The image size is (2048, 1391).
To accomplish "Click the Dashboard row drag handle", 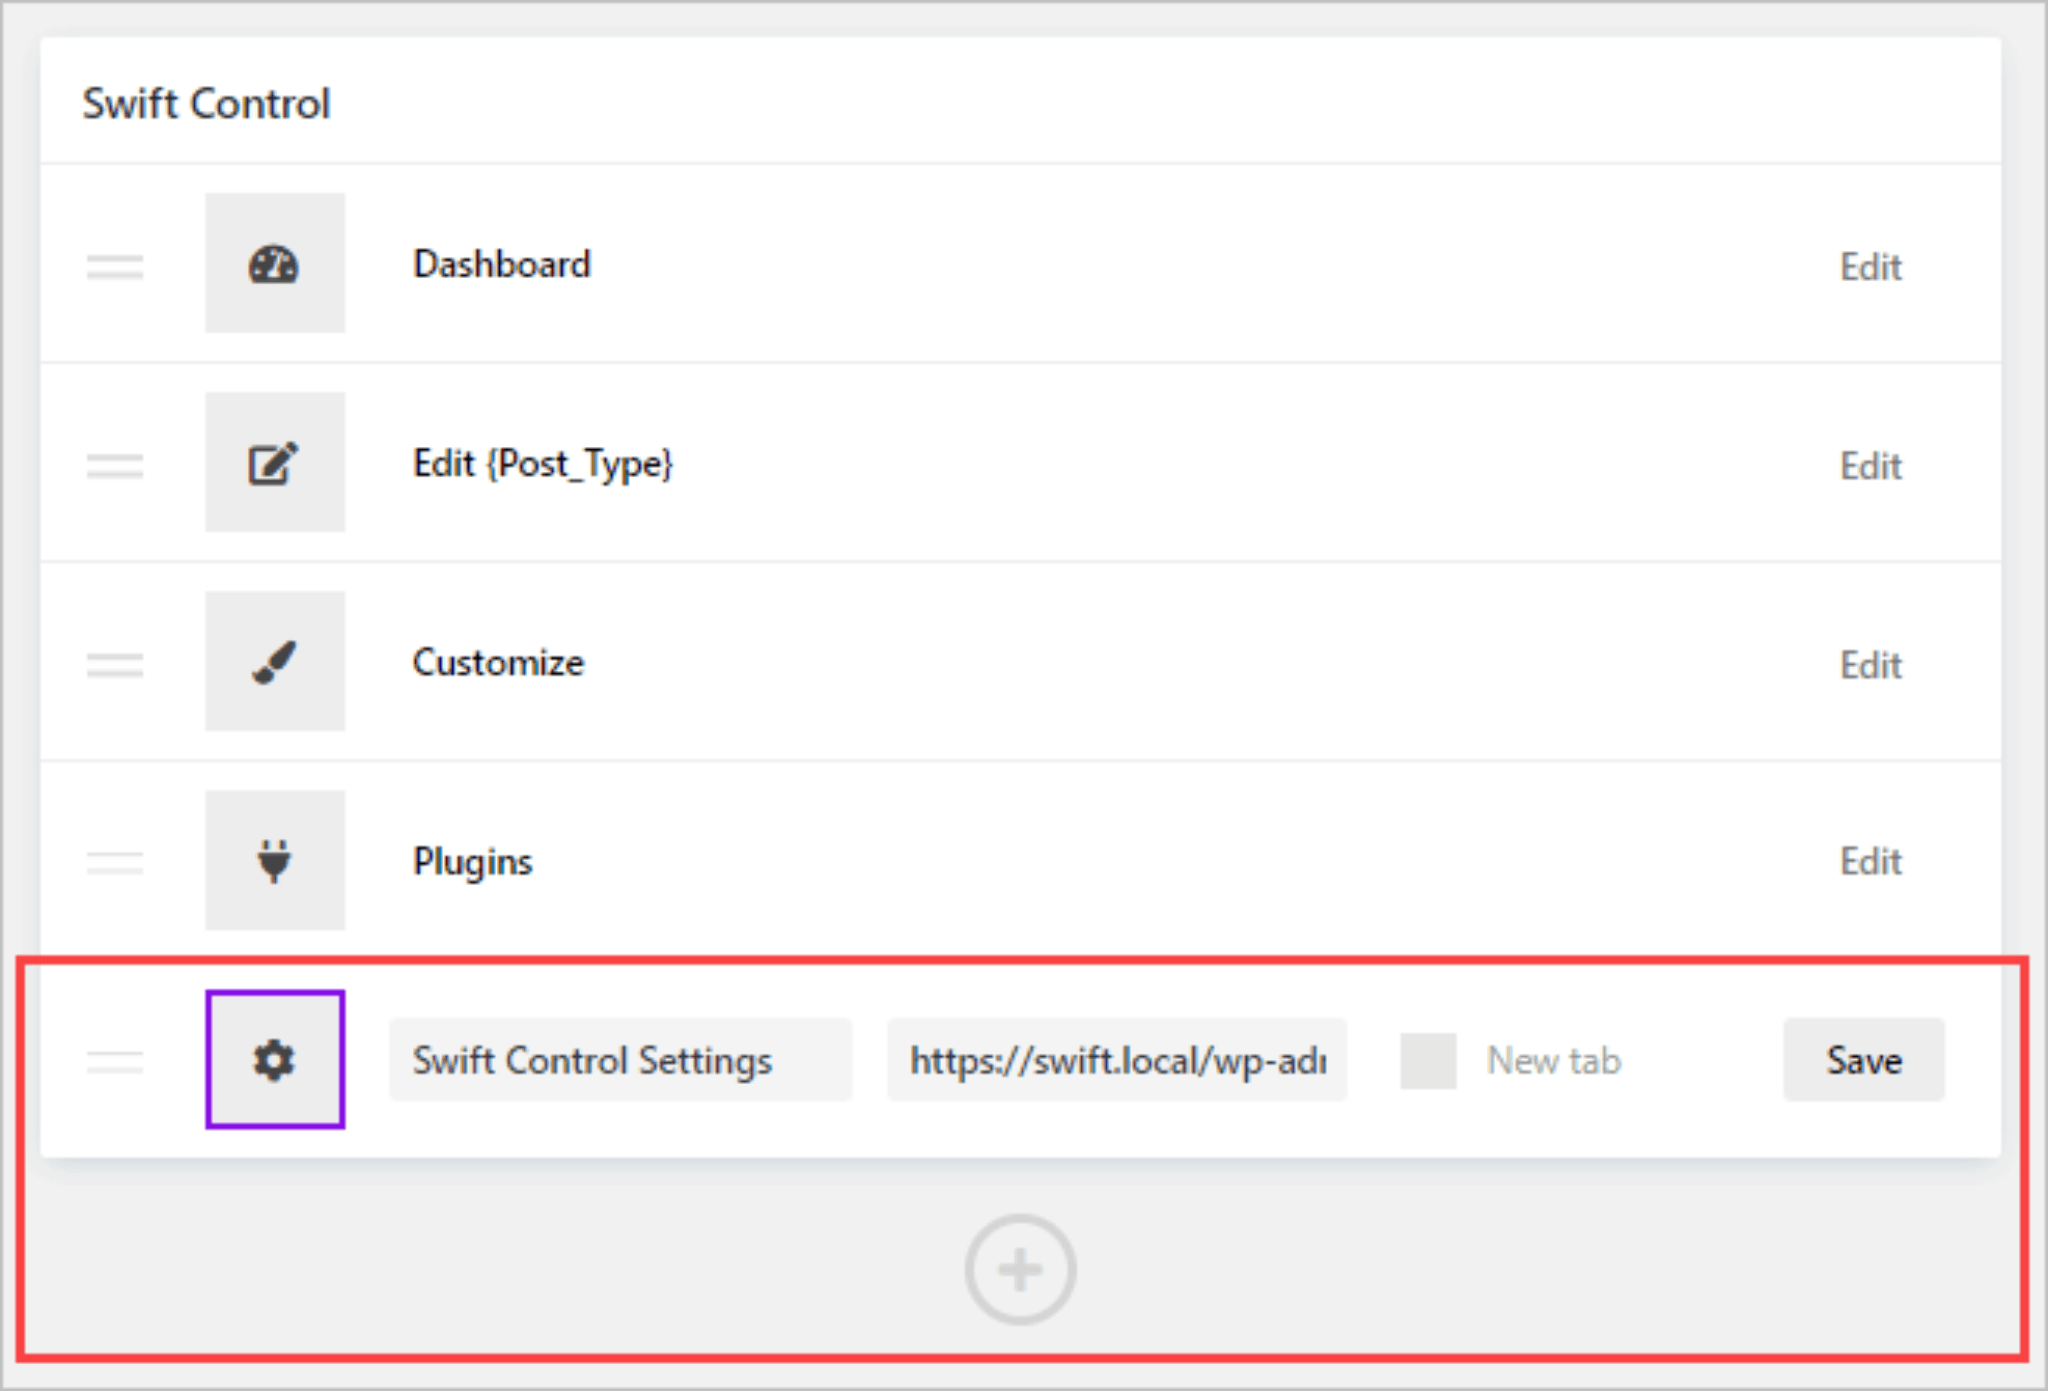I will 113,266.
